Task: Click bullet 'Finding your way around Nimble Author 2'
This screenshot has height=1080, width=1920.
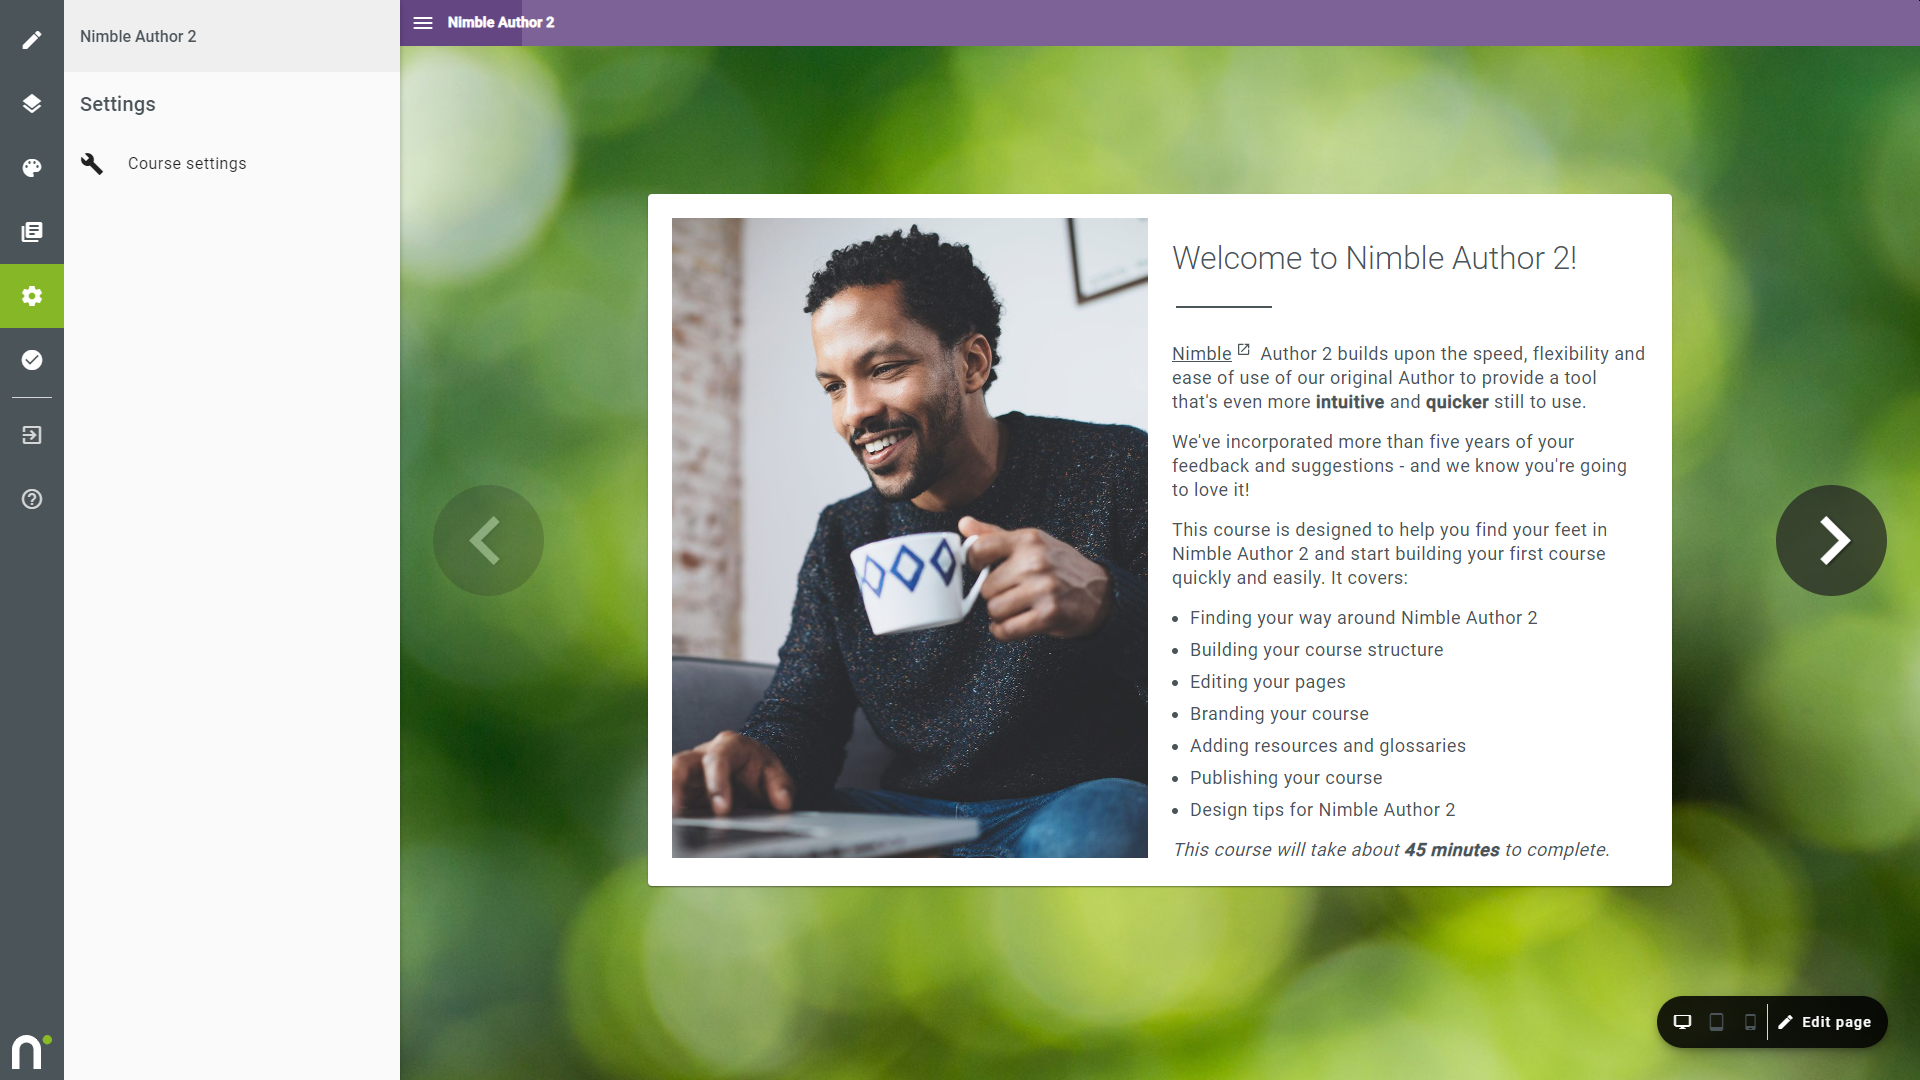Action: (1363, 618)
